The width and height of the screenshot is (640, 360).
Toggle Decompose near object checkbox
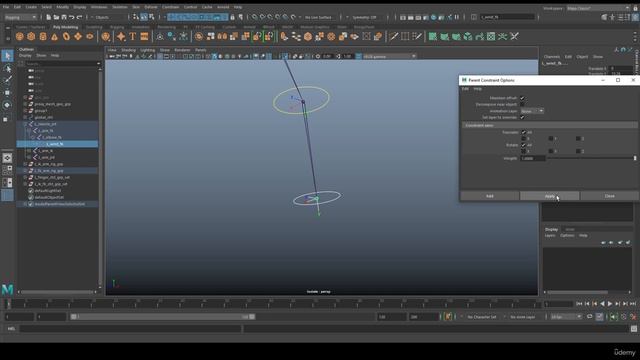pyautogui.click(x=522, y=104)
